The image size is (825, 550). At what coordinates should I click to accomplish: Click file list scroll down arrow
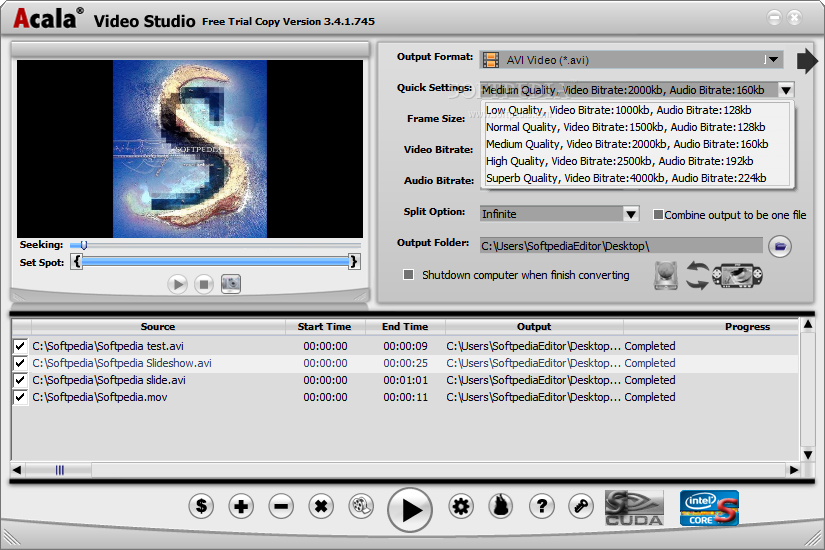807,455
